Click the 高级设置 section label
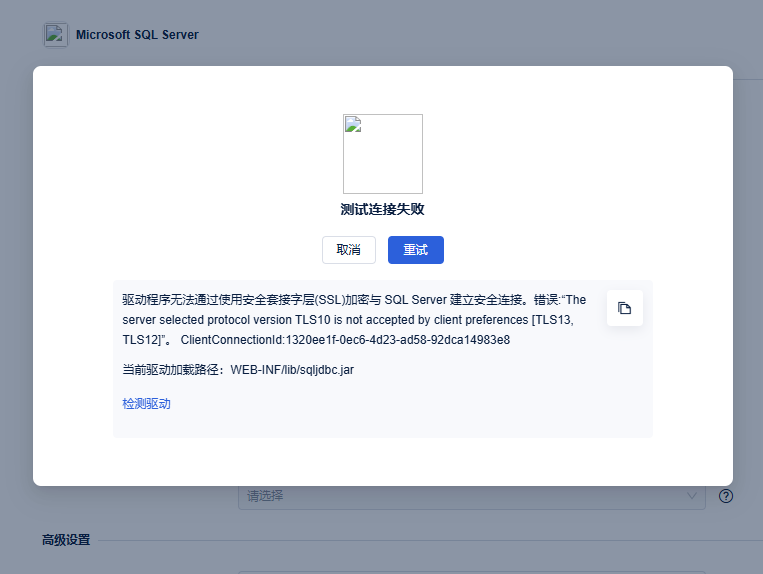The image size is (763, 574). [x=66, y=540]
